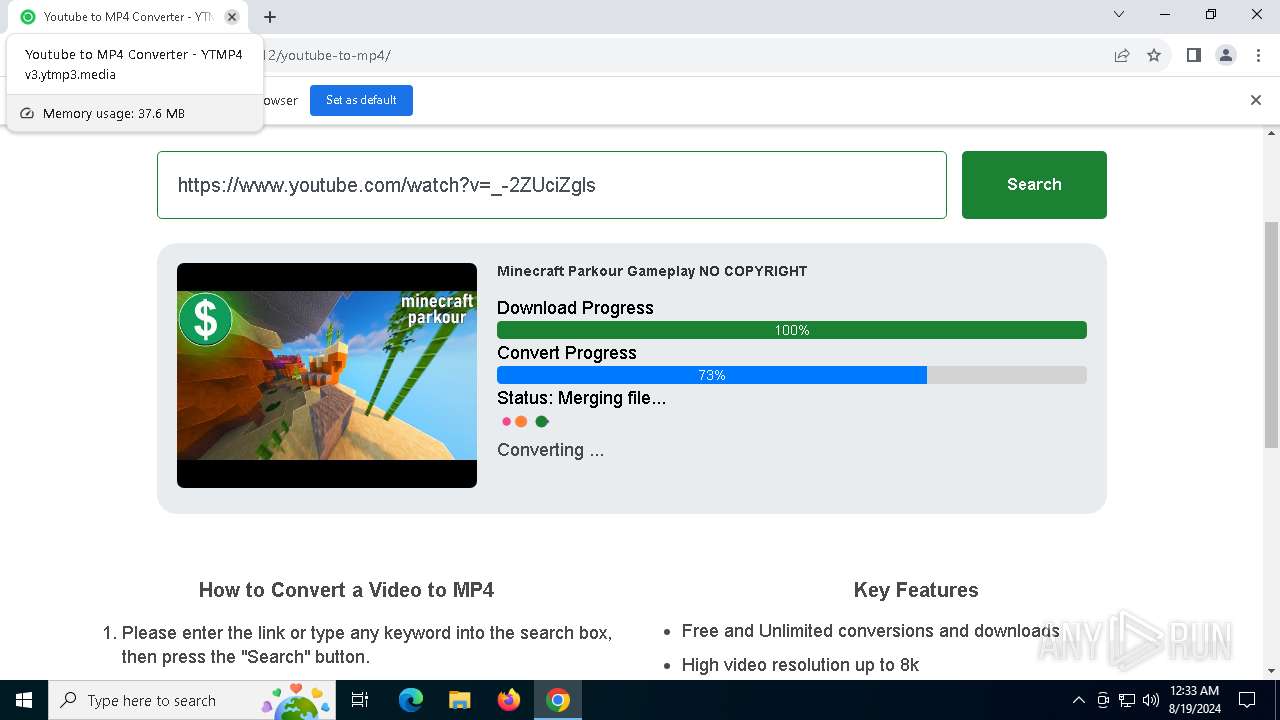Click the v3.ytmp3.media text in tab tooltip
This screenshot has width=1280, height=720.
point(70,75)
